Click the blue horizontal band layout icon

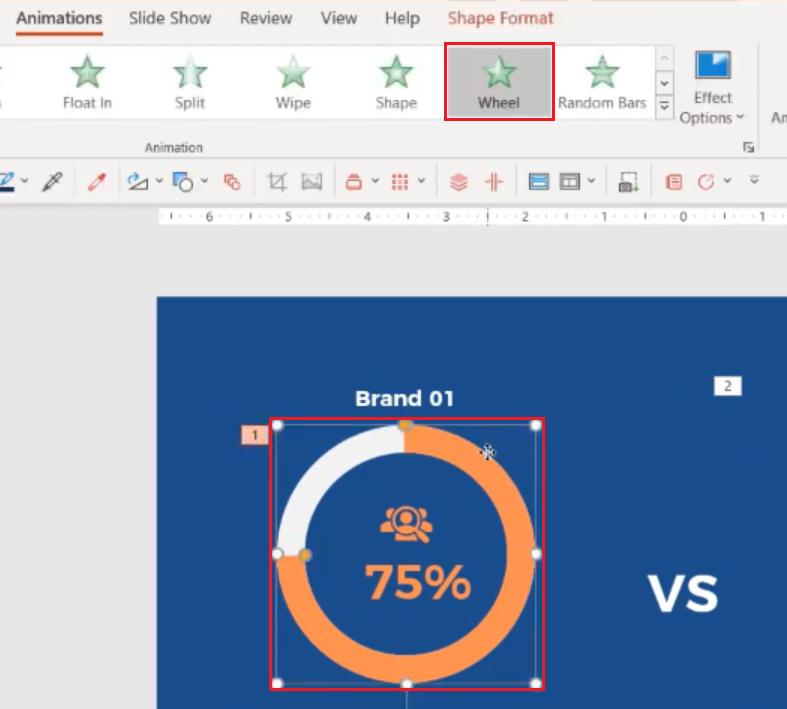539,182
